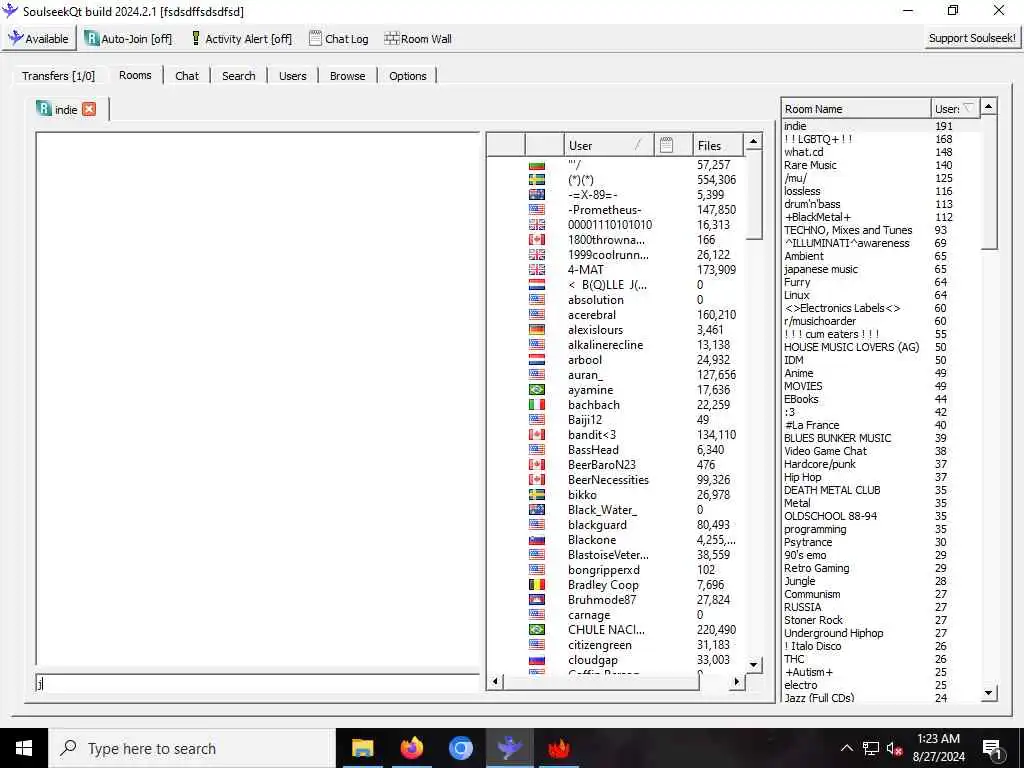Click Soulseek taskbar icon
This screenshot has height=768, width=1024.
pos(509,748)
